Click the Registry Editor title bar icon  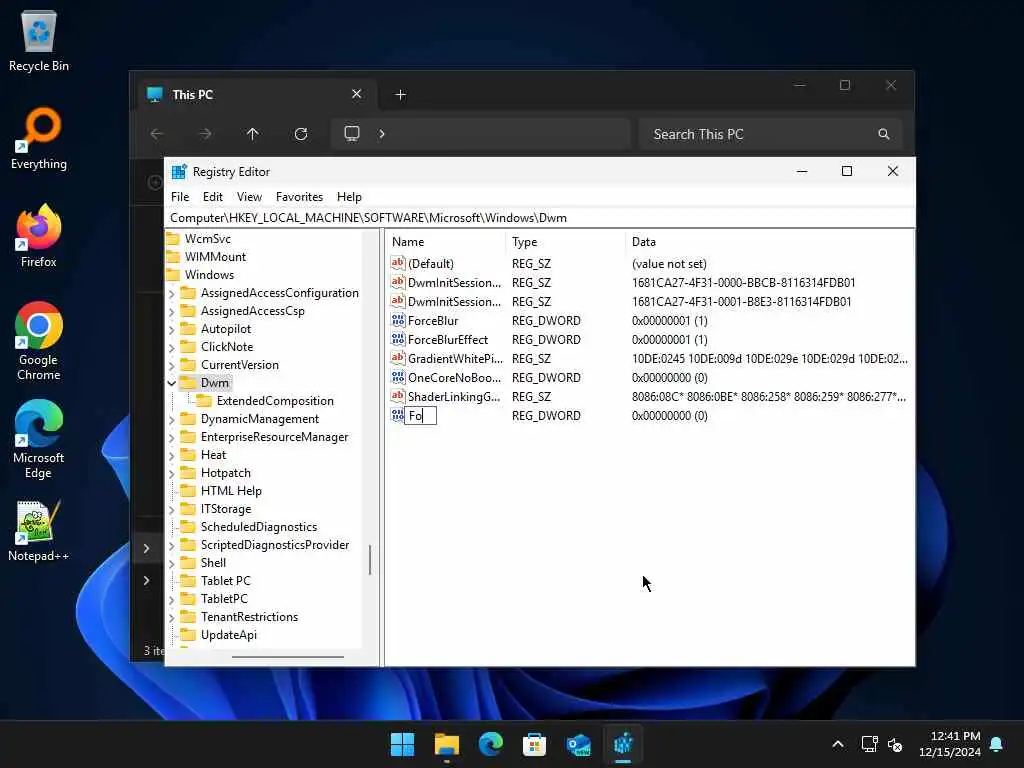[179, 172]
